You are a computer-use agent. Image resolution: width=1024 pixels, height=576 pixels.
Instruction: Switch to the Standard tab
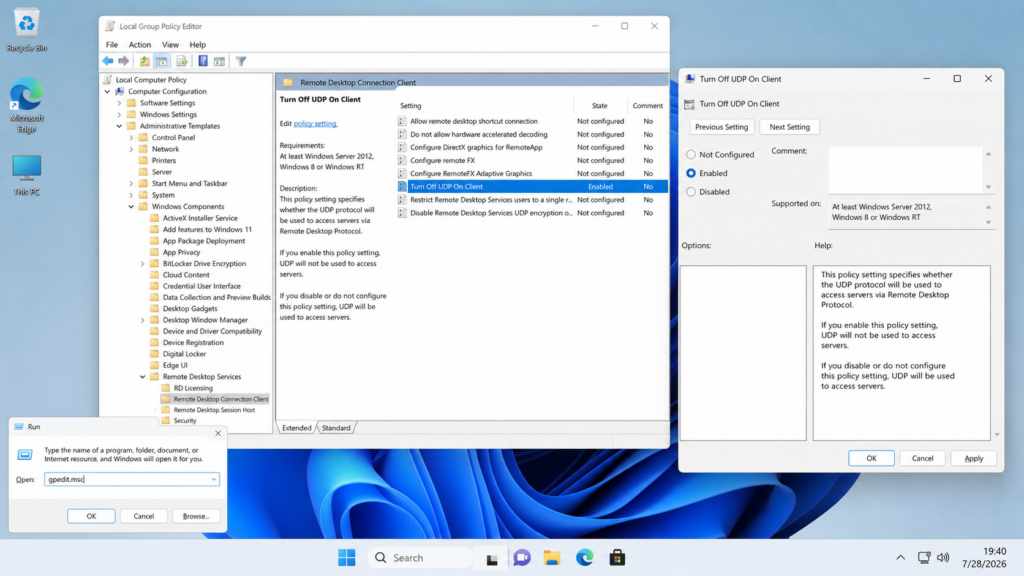pos(336,428)
